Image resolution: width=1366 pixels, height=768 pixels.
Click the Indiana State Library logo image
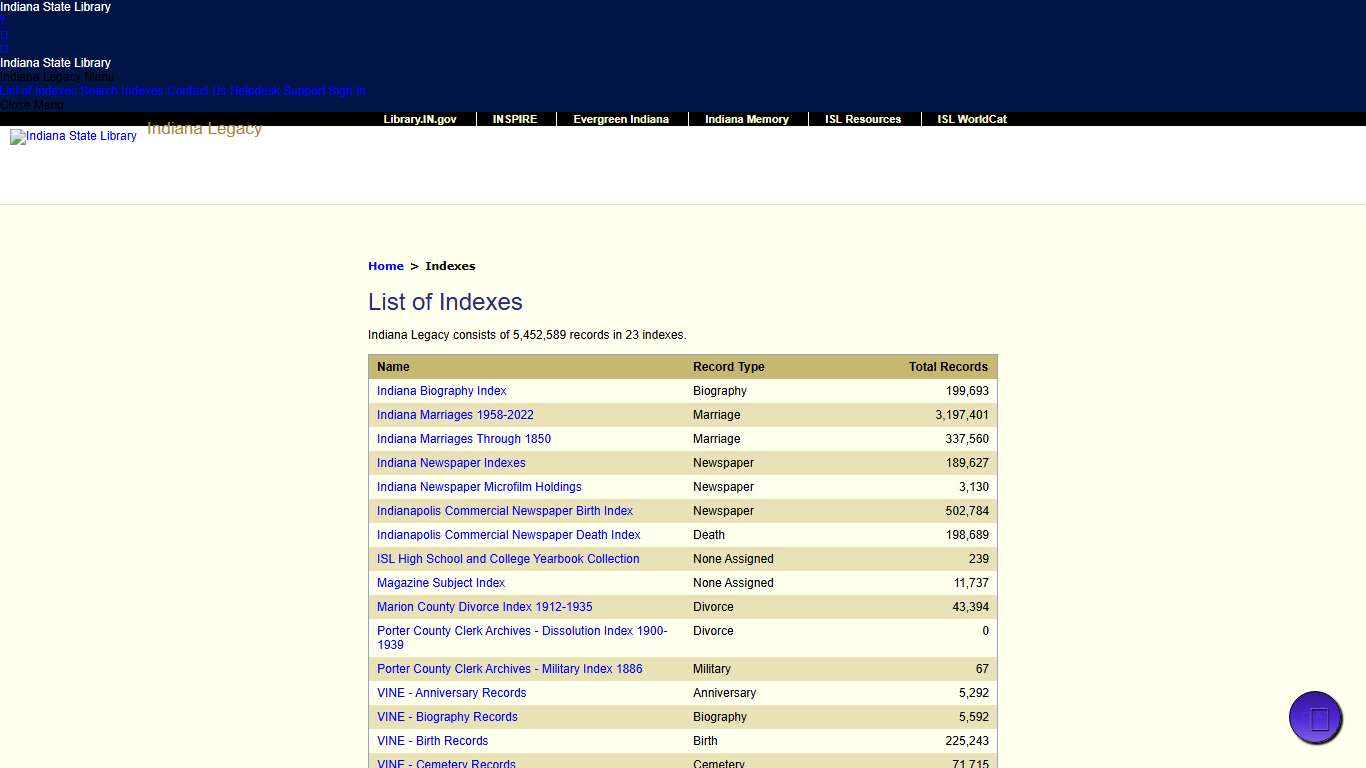click(x=73, y=137)
